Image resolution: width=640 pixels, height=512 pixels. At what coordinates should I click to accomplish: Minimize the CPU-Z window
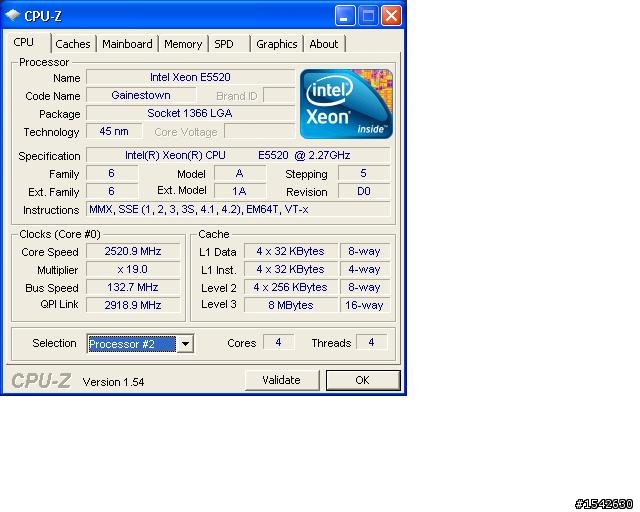(345, 16)
